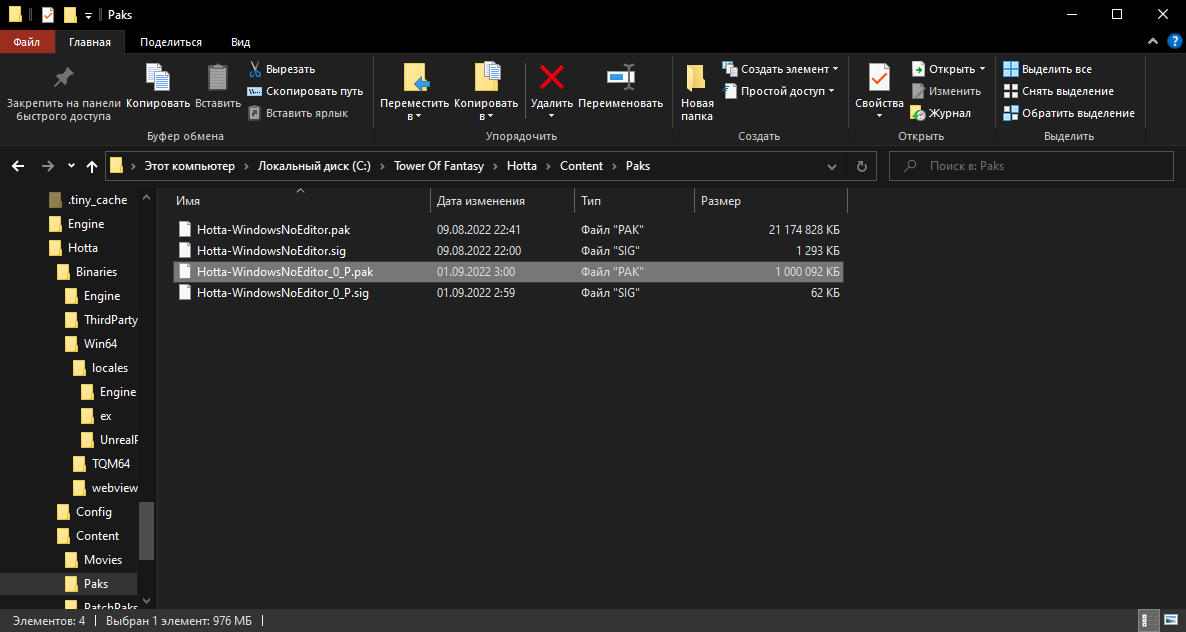Click Скопировать путь button

(x=306, y=91)
